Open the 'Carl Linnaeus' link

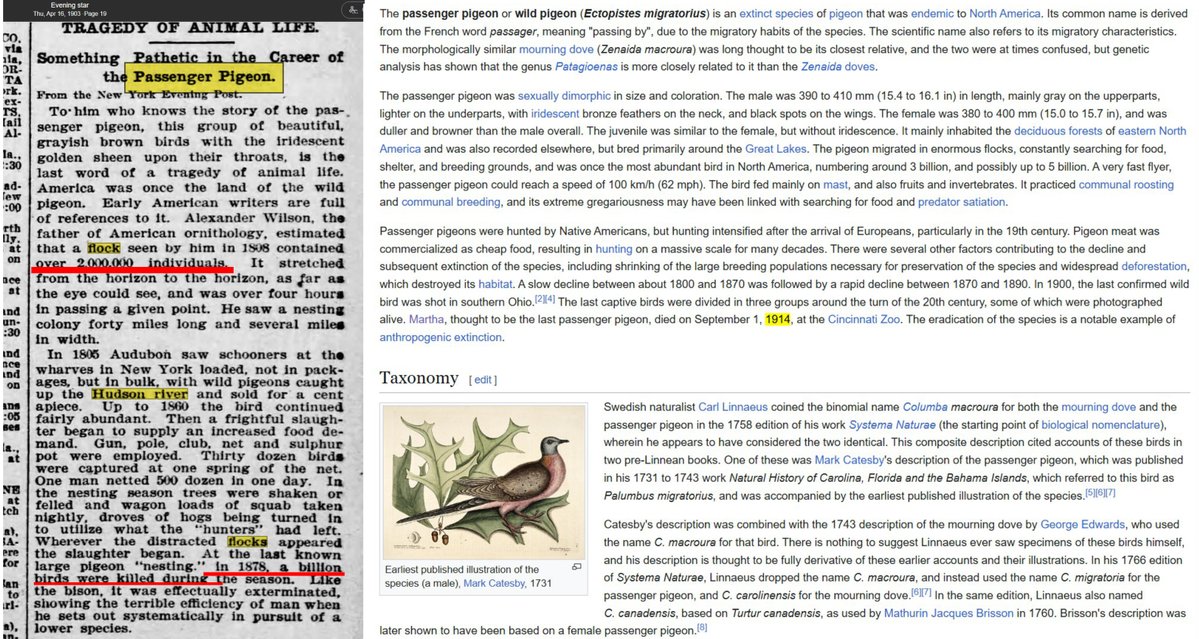coord(733,407)
